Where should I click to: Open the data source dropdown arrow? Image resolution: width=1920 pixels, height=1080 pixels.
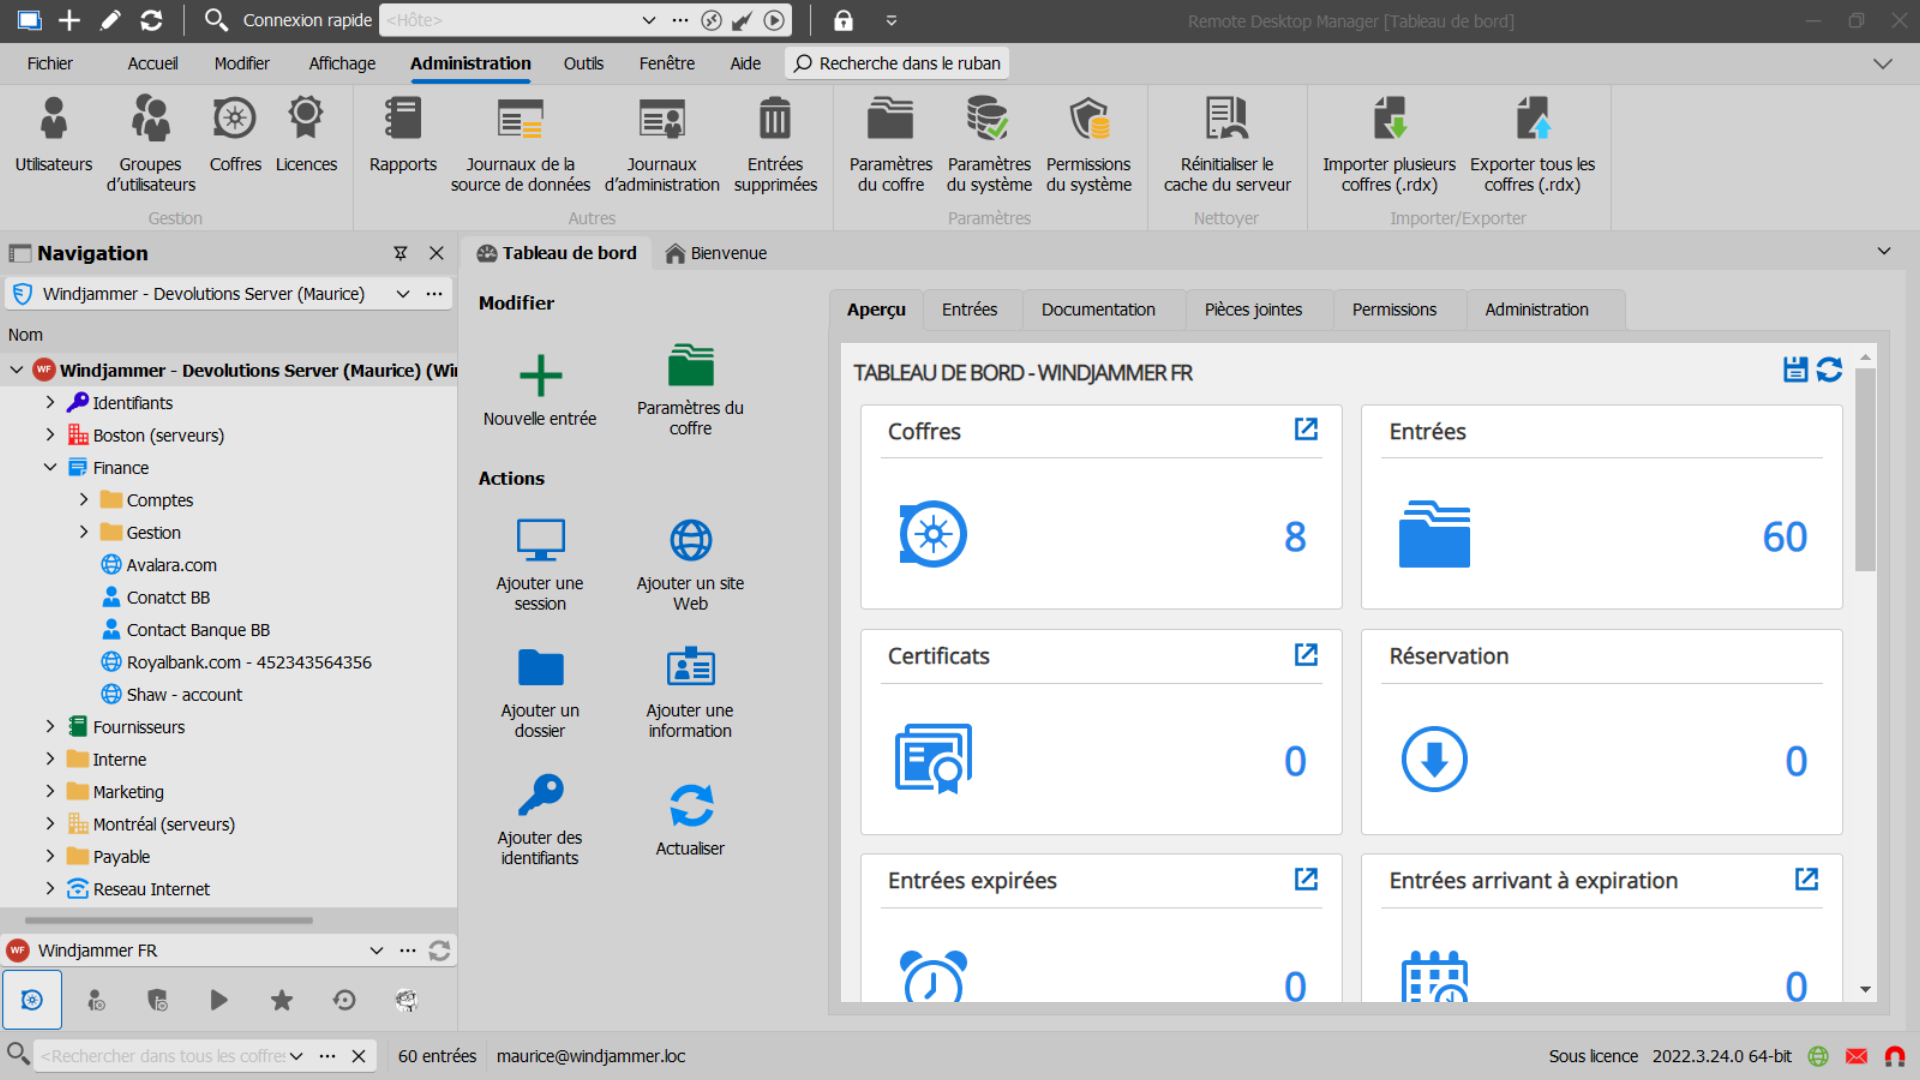tap(402, 294)
